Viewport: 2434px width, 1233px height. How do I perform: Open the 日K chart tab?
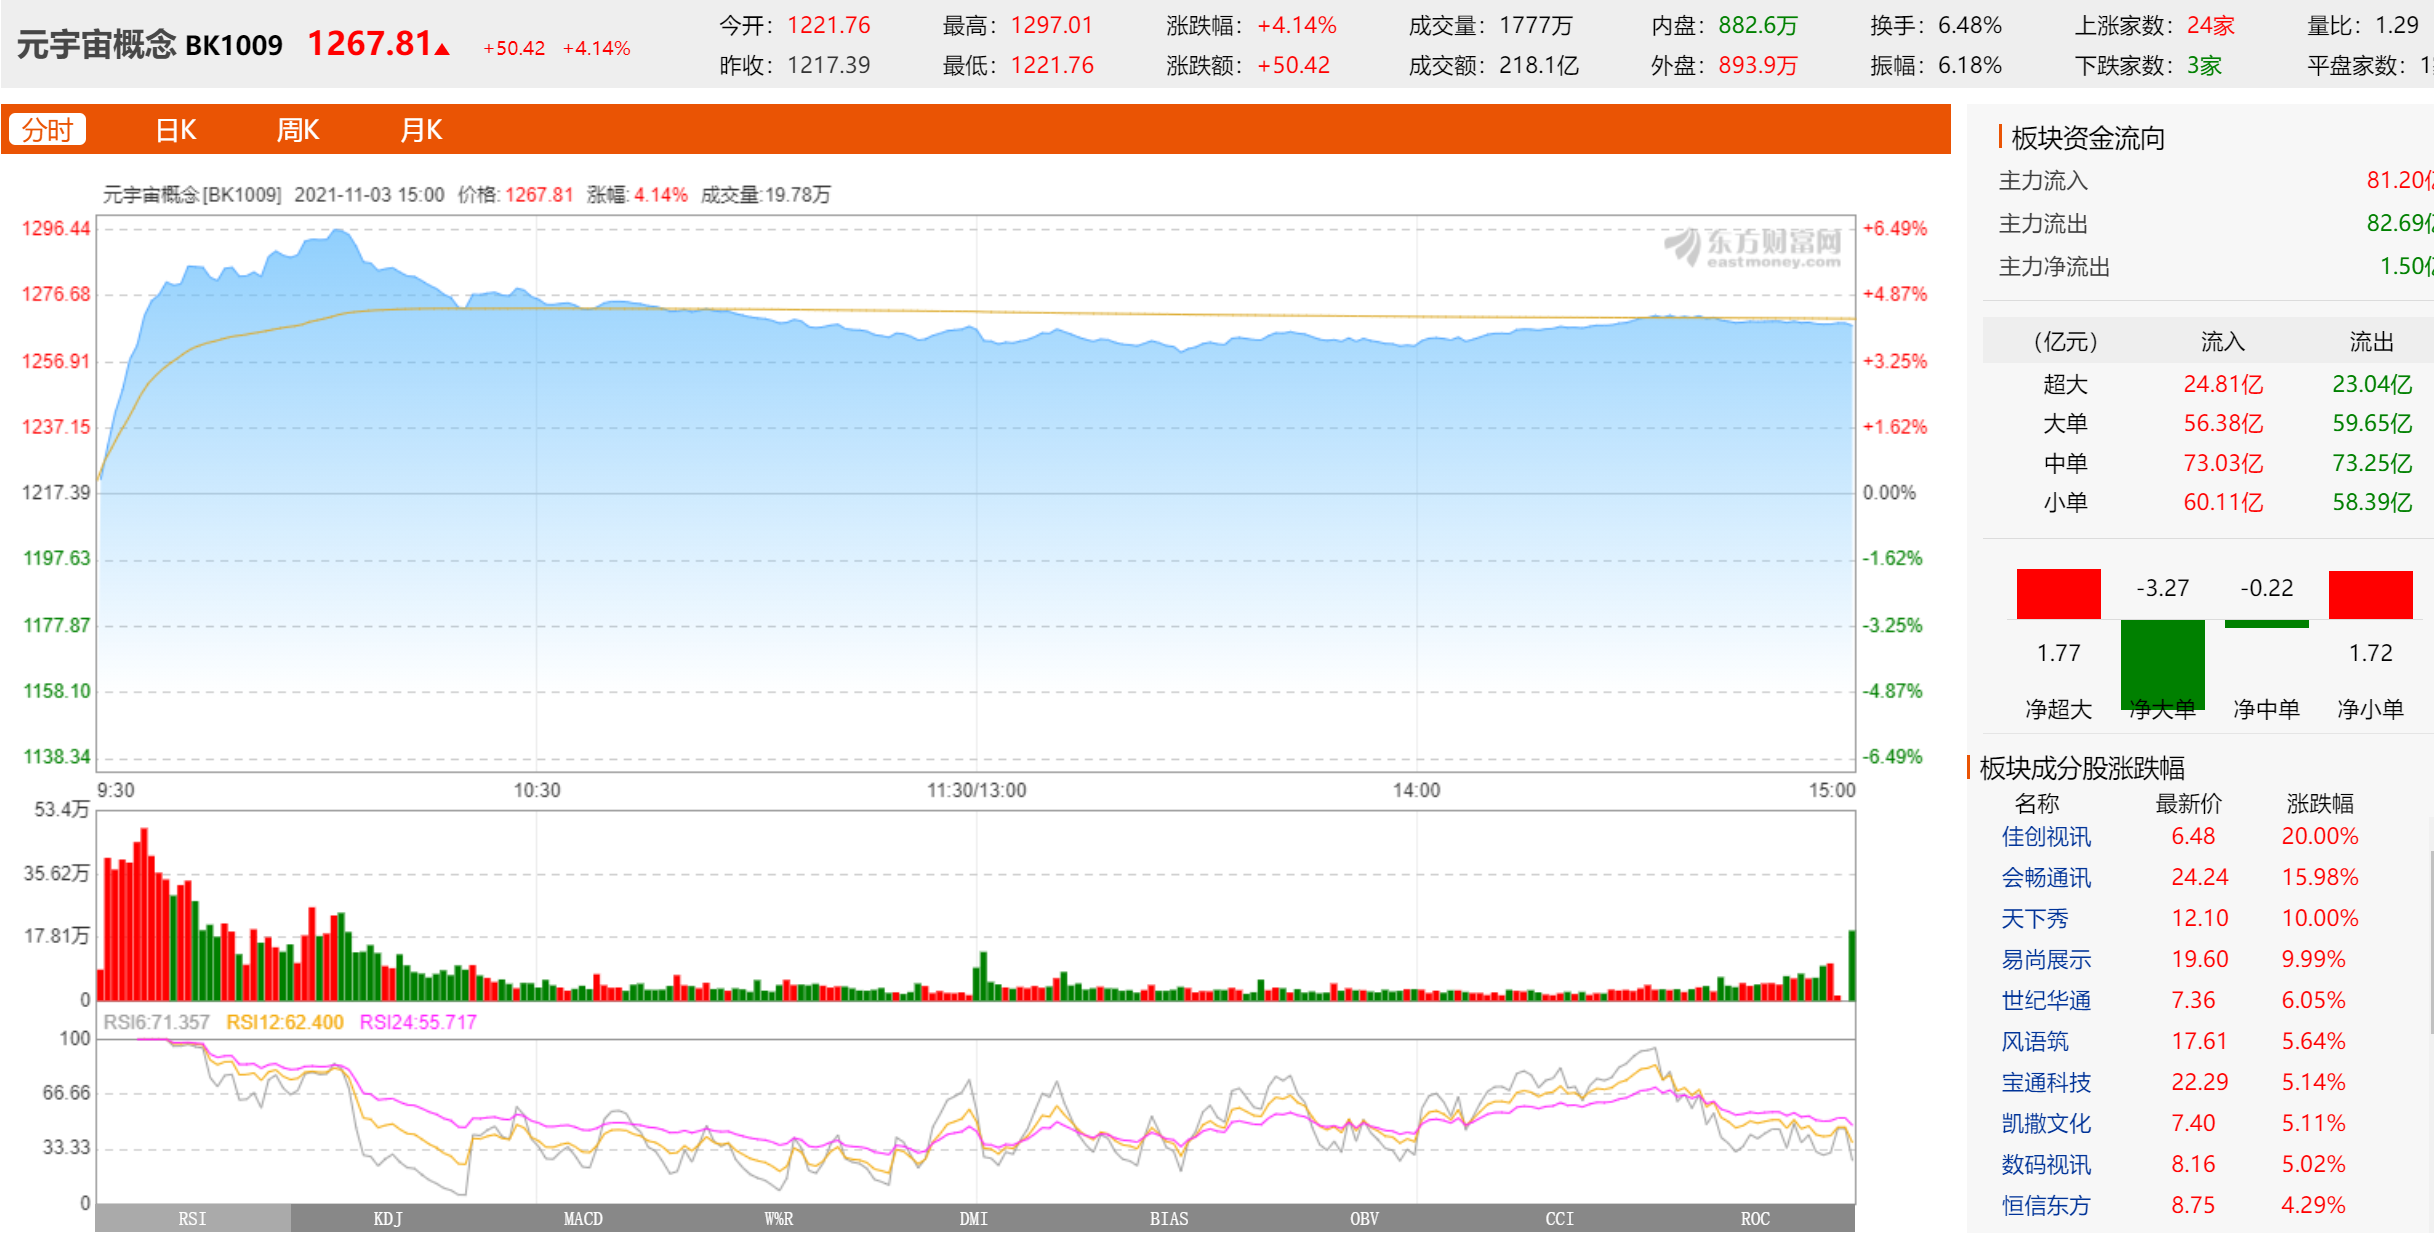coord(175,130)
